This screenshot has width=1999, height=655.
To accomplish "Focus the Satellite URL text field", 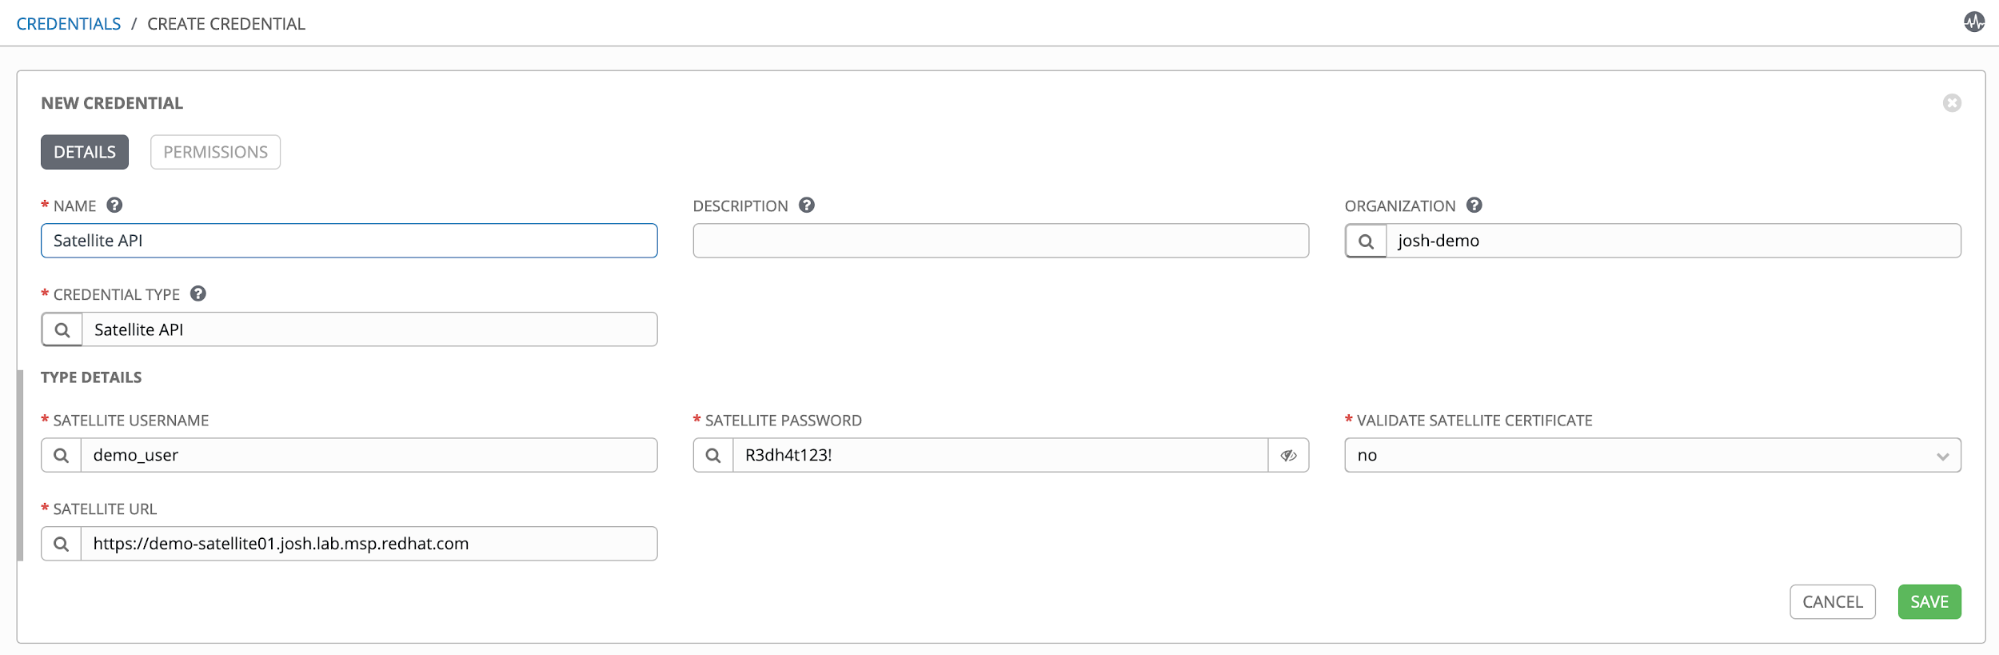I will (x=368, y=544).
